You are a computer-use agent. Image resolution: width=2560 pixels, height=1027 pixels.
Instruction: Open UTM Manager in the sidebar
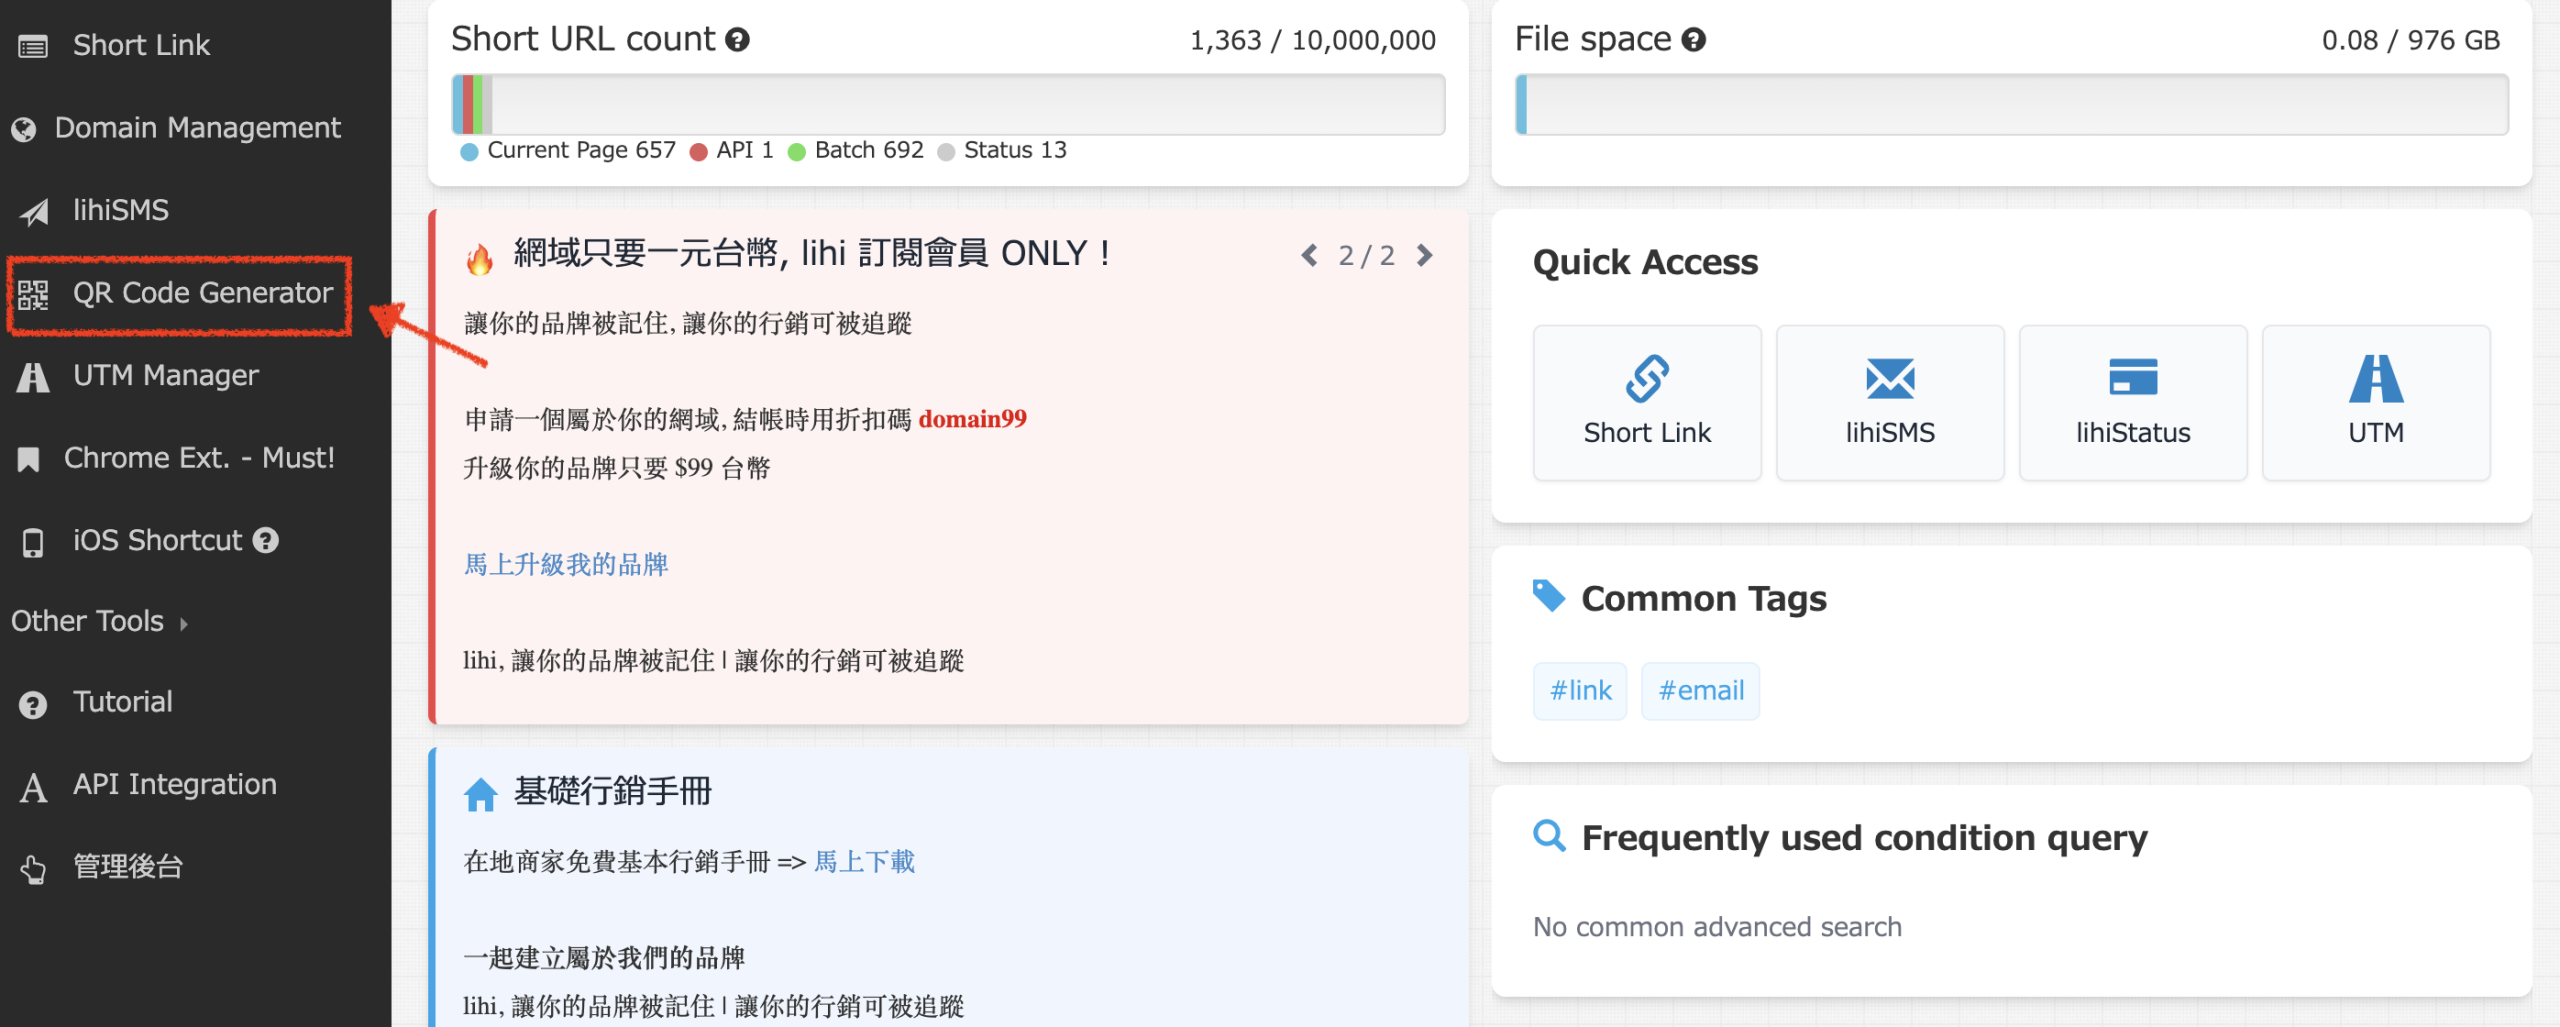point(165,376)
